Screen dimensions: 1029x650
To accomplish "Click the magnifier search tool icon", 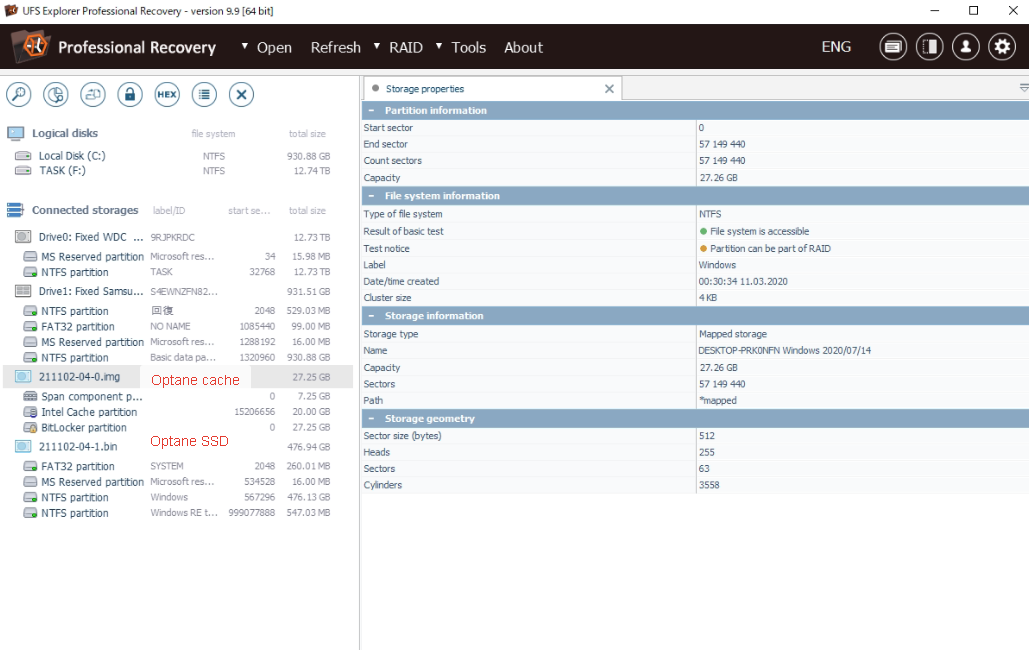I will tap(18, 95).
